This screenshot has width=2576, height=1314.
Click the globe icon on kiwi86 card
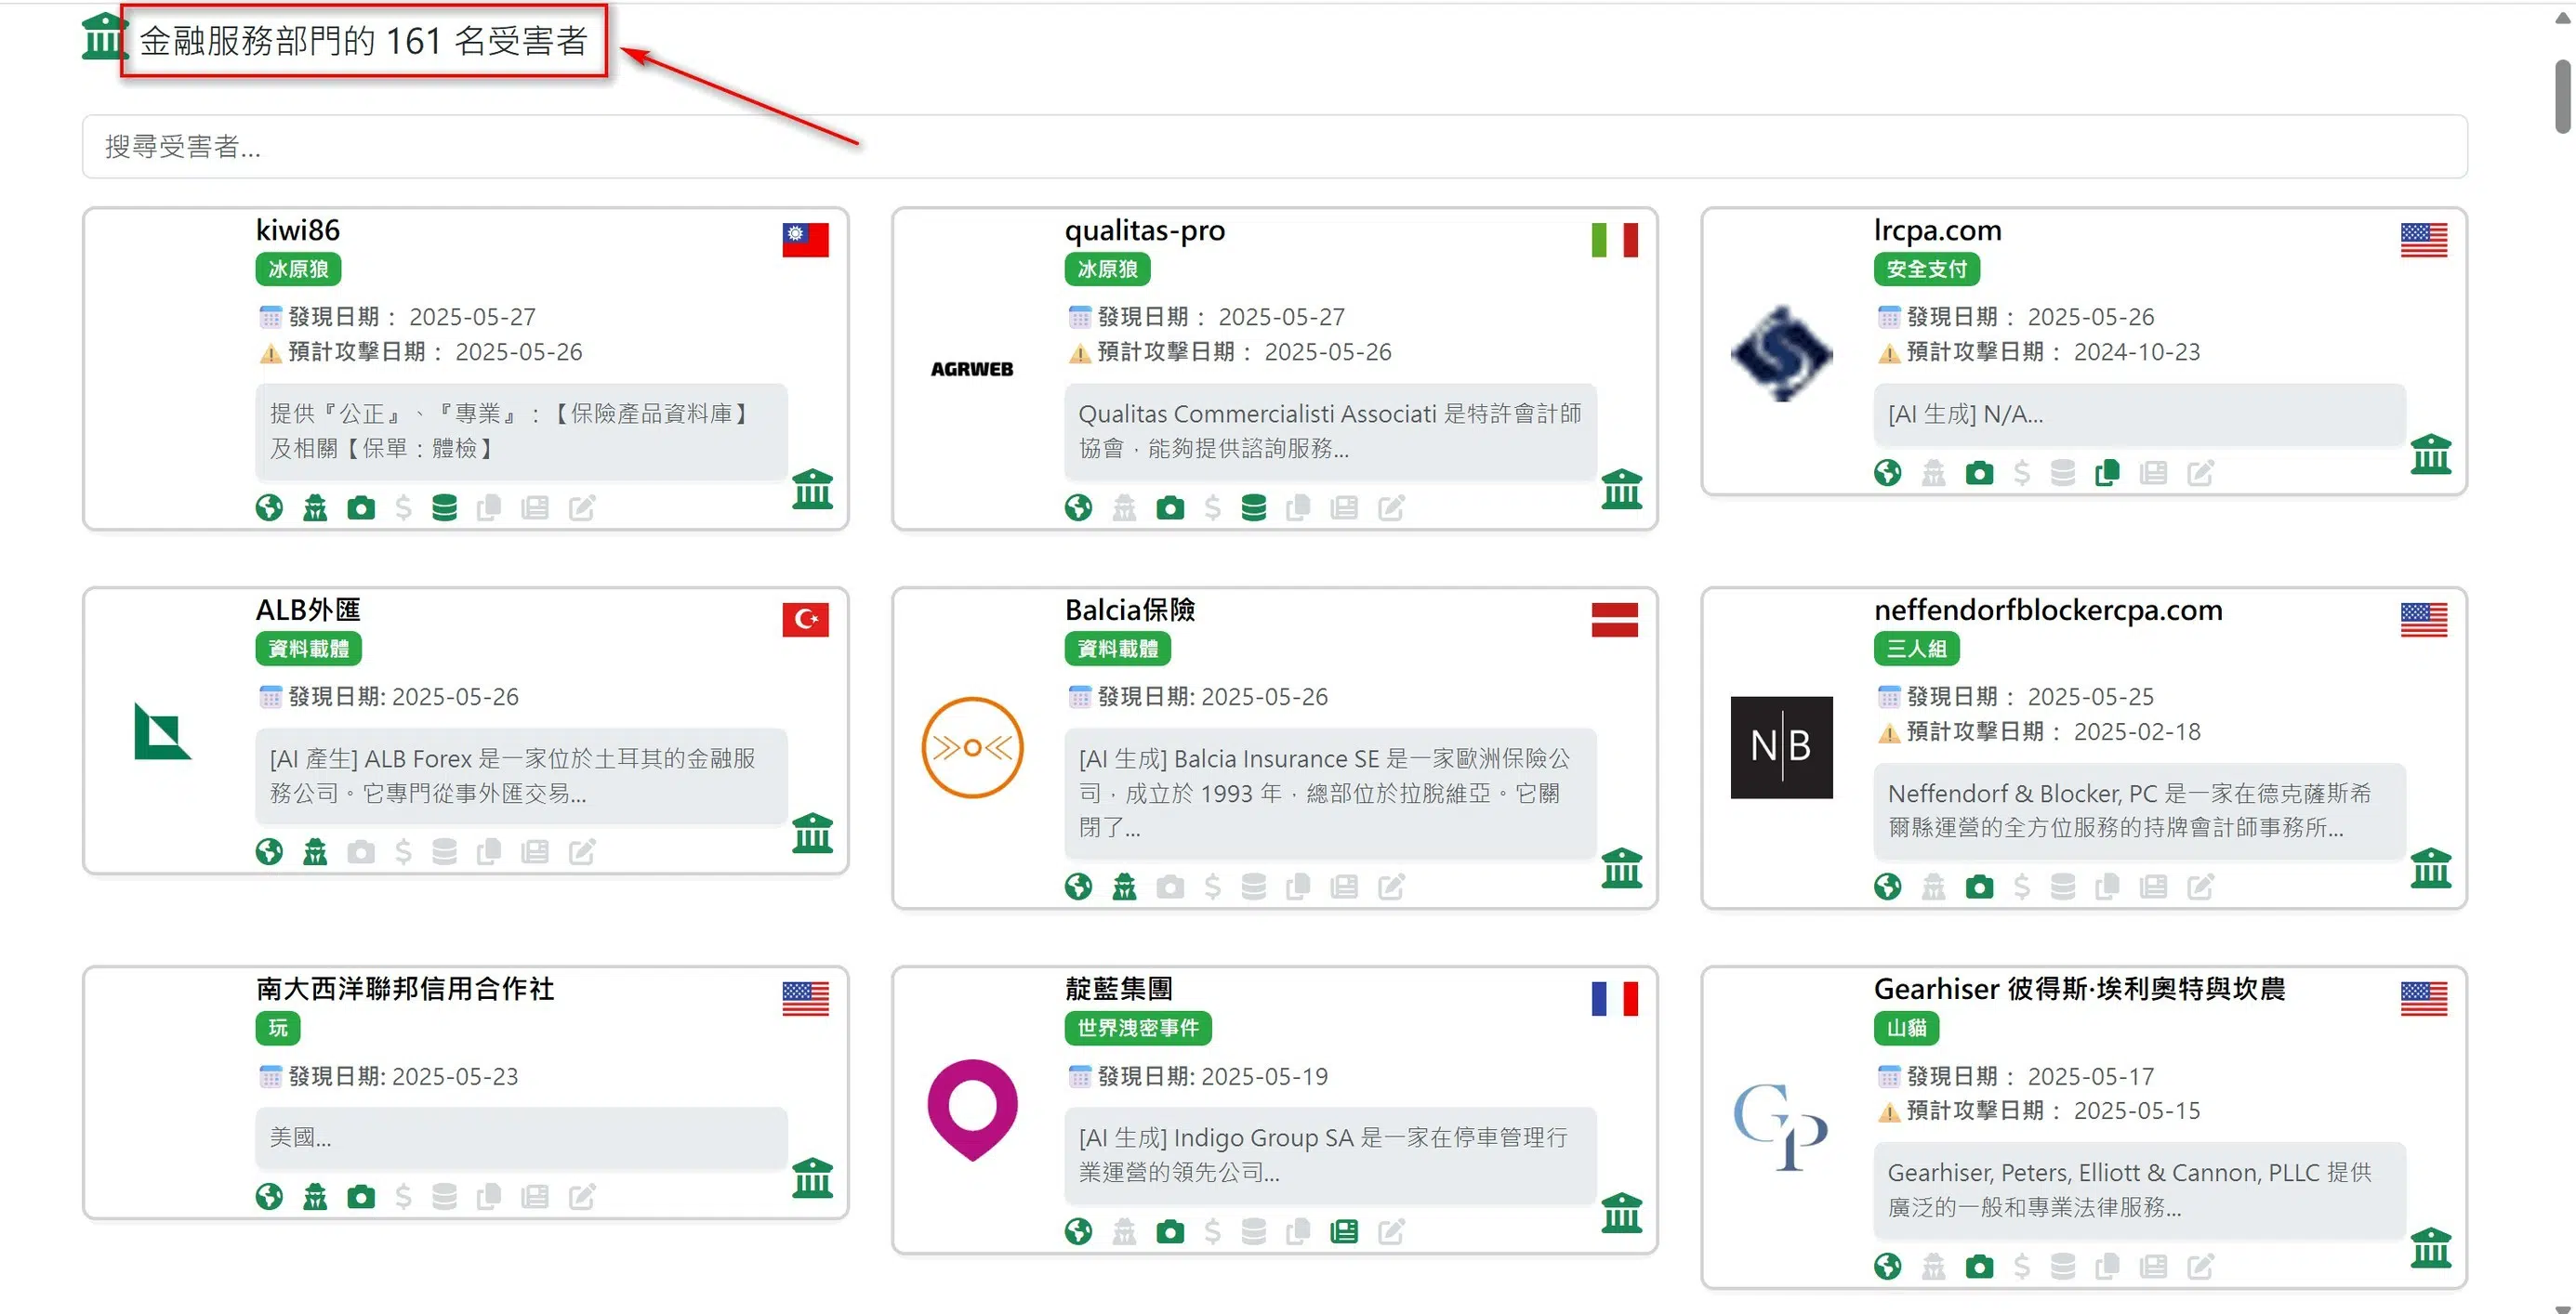269,508
